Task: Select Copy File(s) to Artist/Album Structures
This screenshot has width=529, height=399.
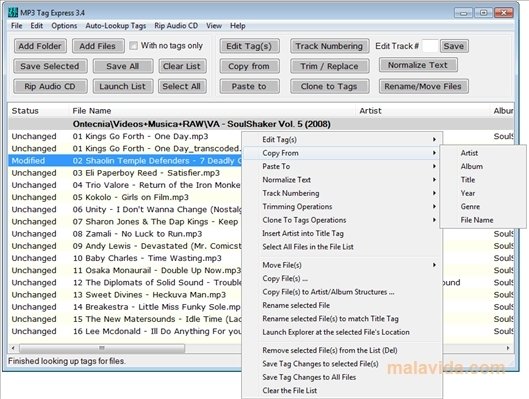Action: click(342, 292)
